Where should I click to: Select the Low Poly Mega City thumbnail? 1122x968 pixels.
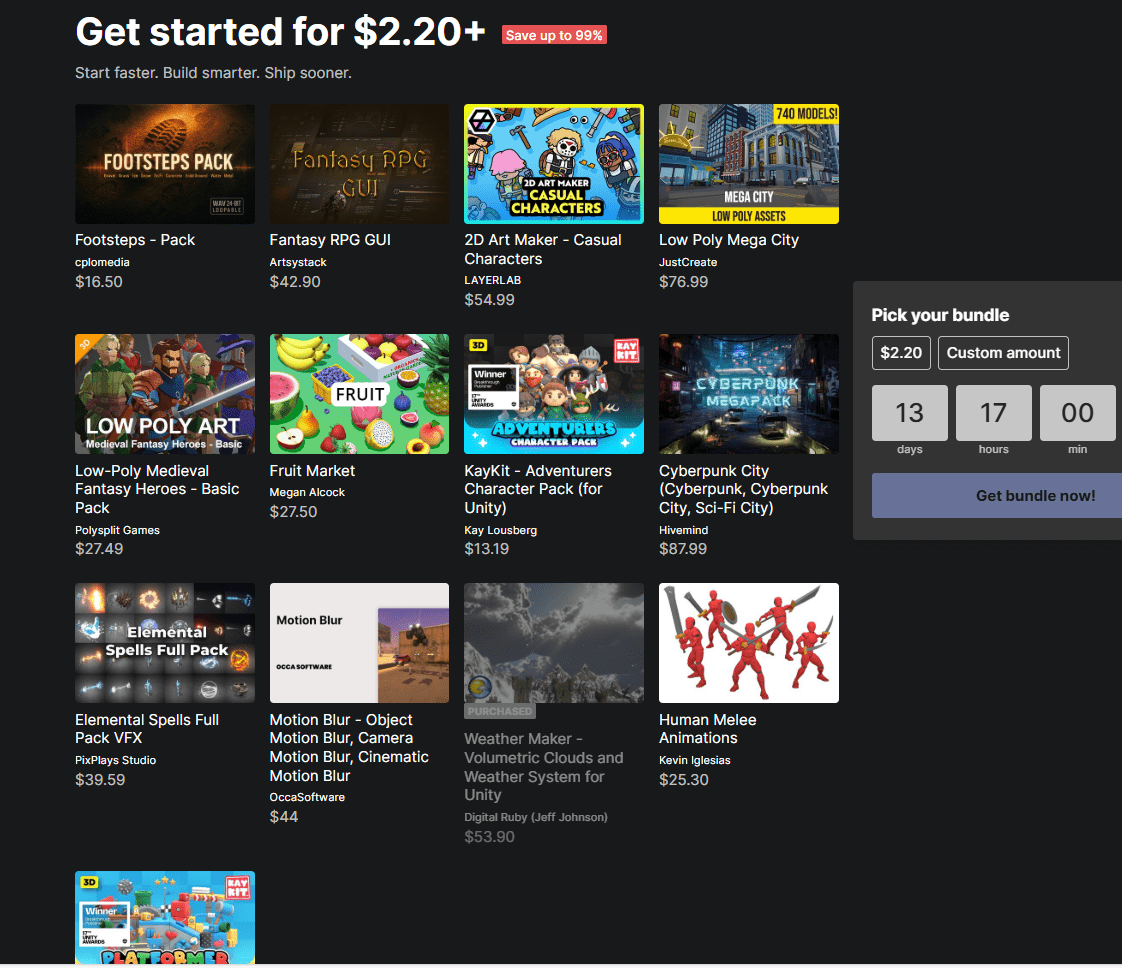[748, 164]
